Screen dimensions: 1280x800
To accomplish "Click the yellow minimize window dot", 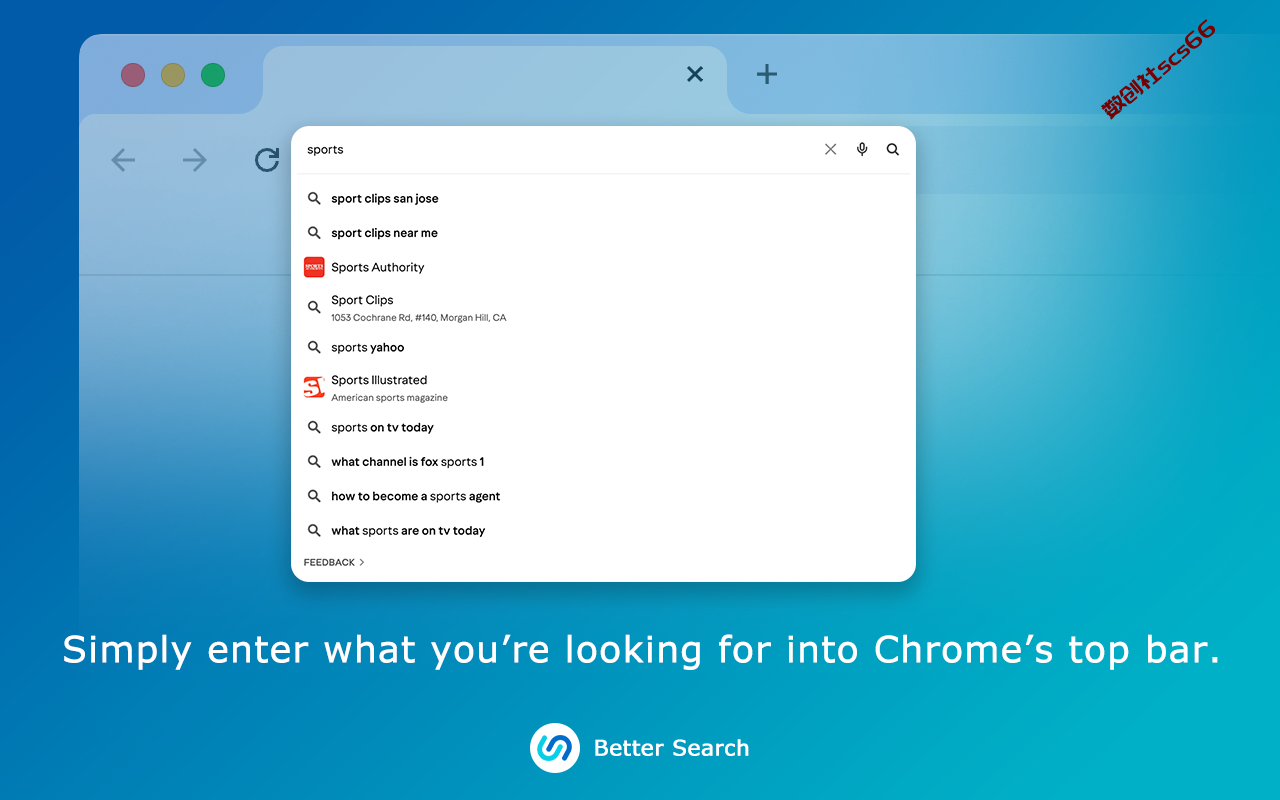I will coord(173,75).
